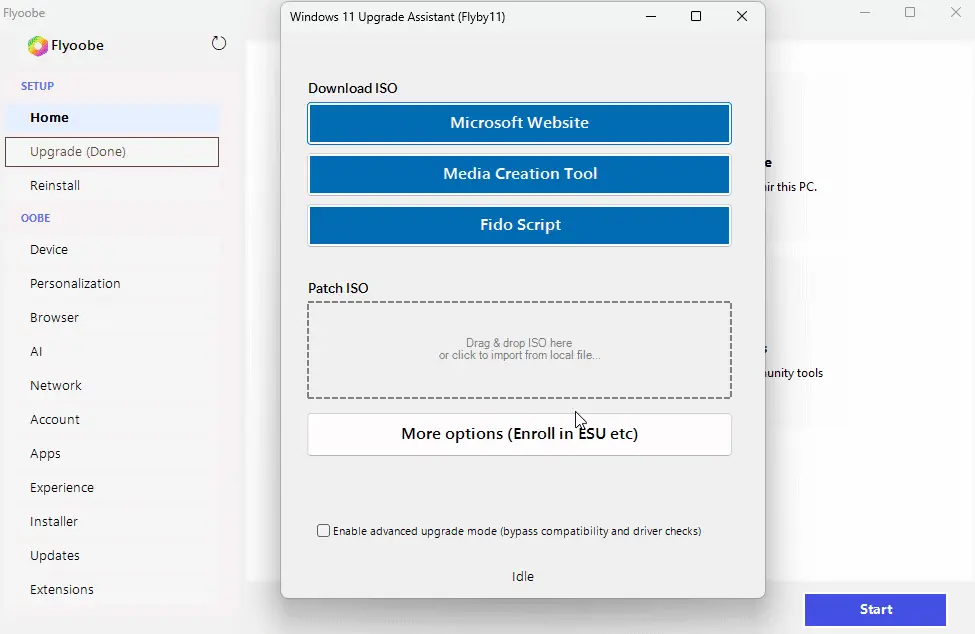The image size is (975, 634).
Task: Click the Media Creation Tool button
Action: 519,174
